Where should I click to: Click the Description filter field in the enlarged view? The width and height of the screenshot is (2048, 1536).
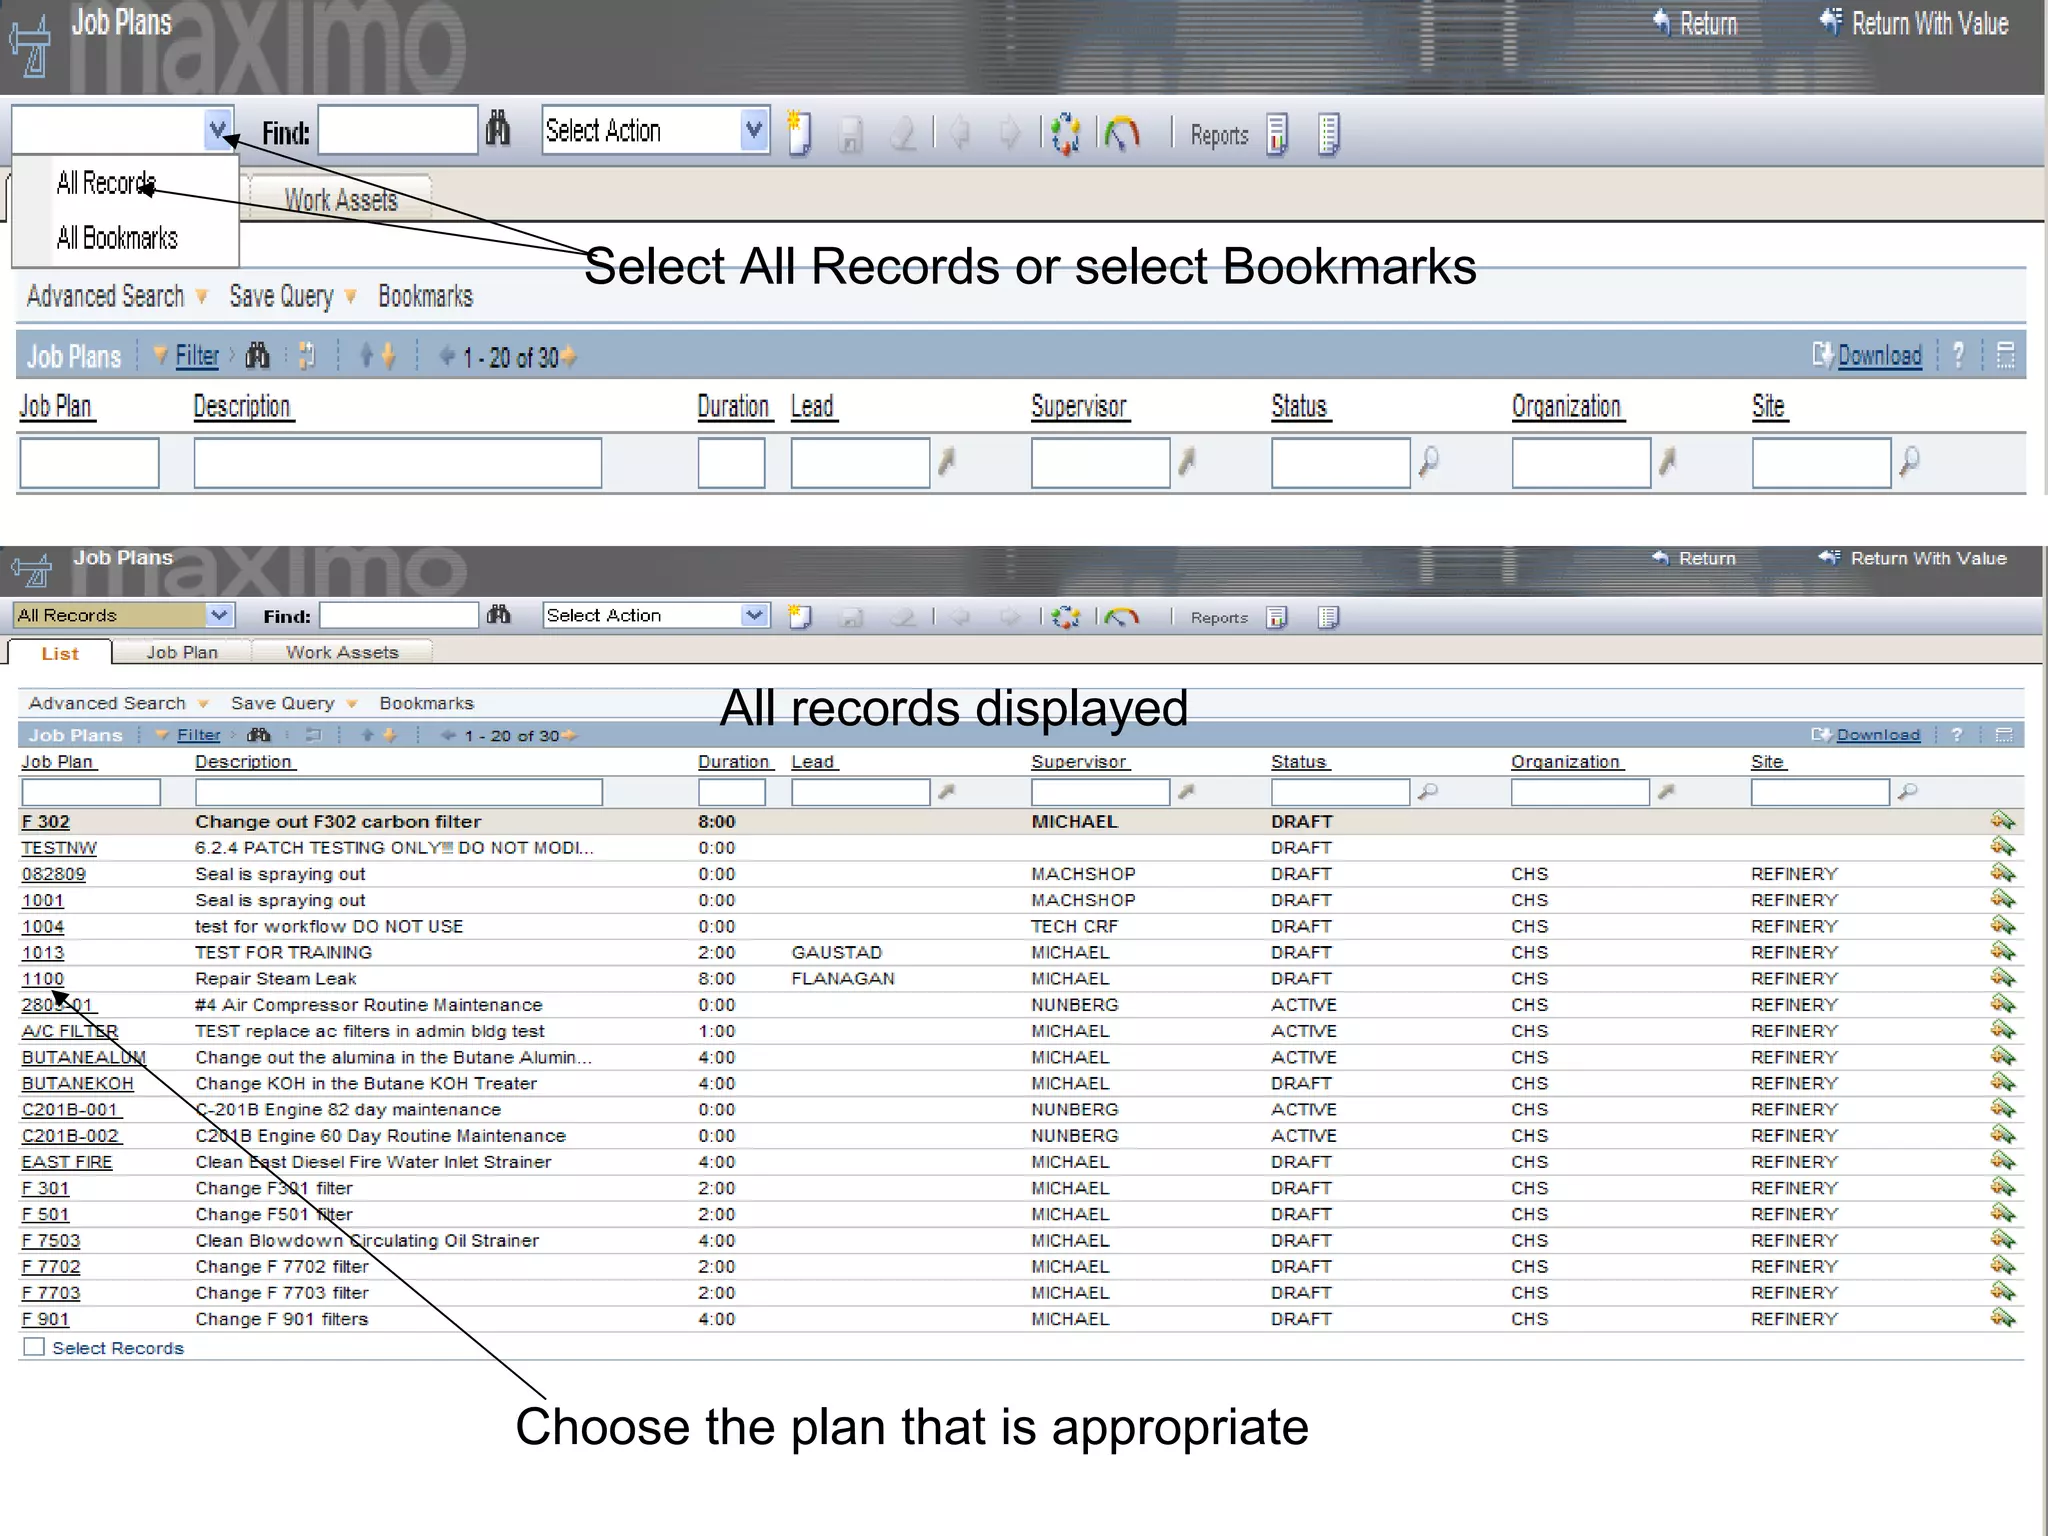coord(398,463)
